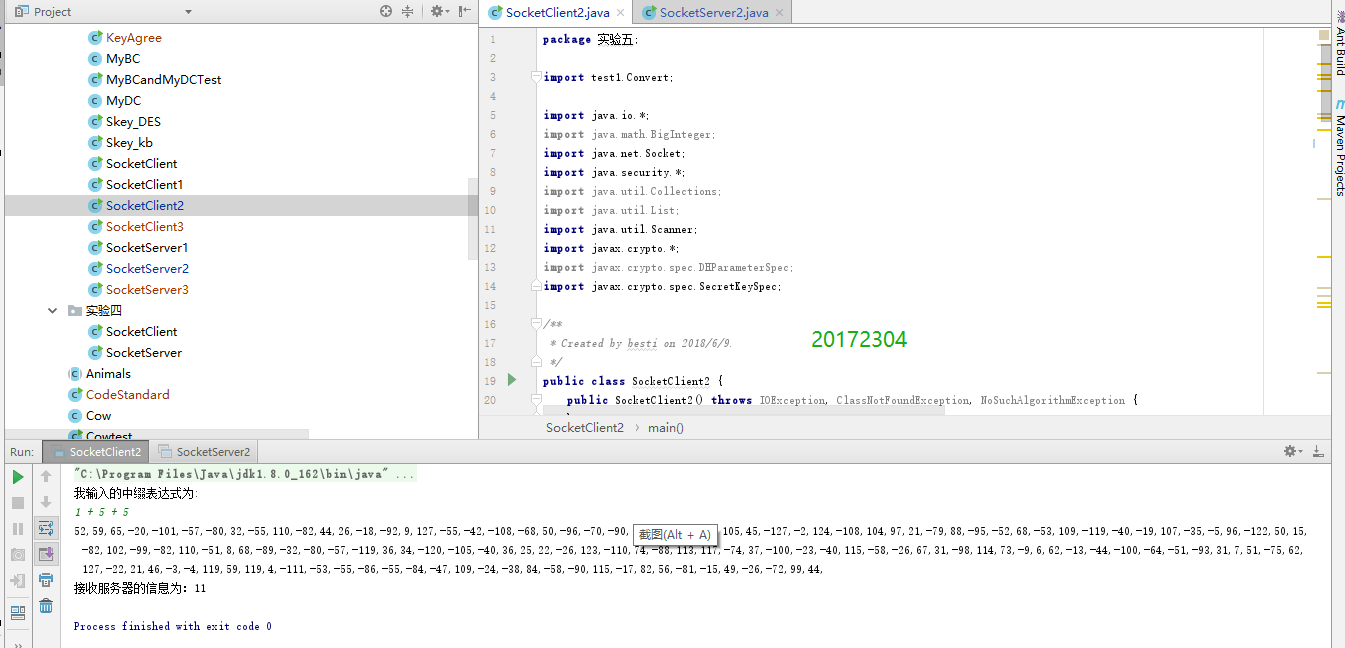
Task: Open the Run panel gear settings menu
Action: point(1294,452)
